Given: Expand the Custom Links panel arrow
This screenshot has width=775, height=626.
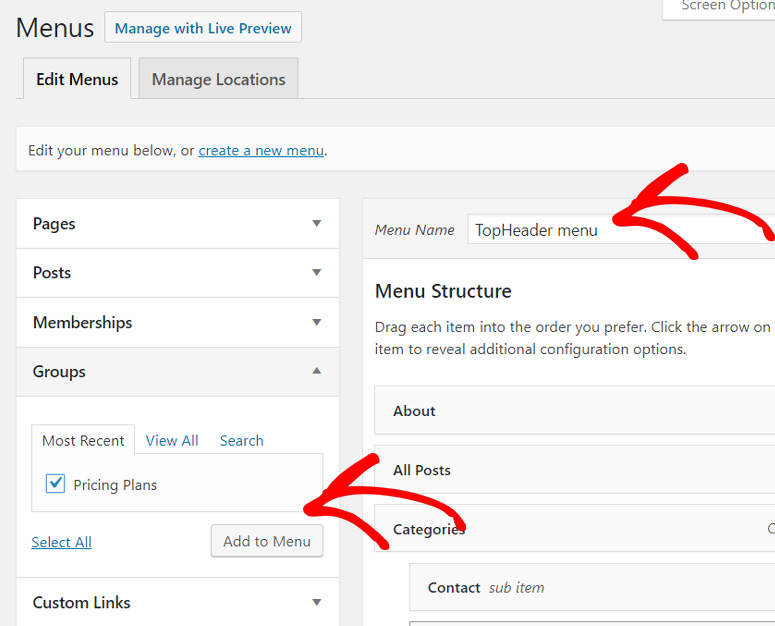Looking at the screenshot, I should click(316, 603).
